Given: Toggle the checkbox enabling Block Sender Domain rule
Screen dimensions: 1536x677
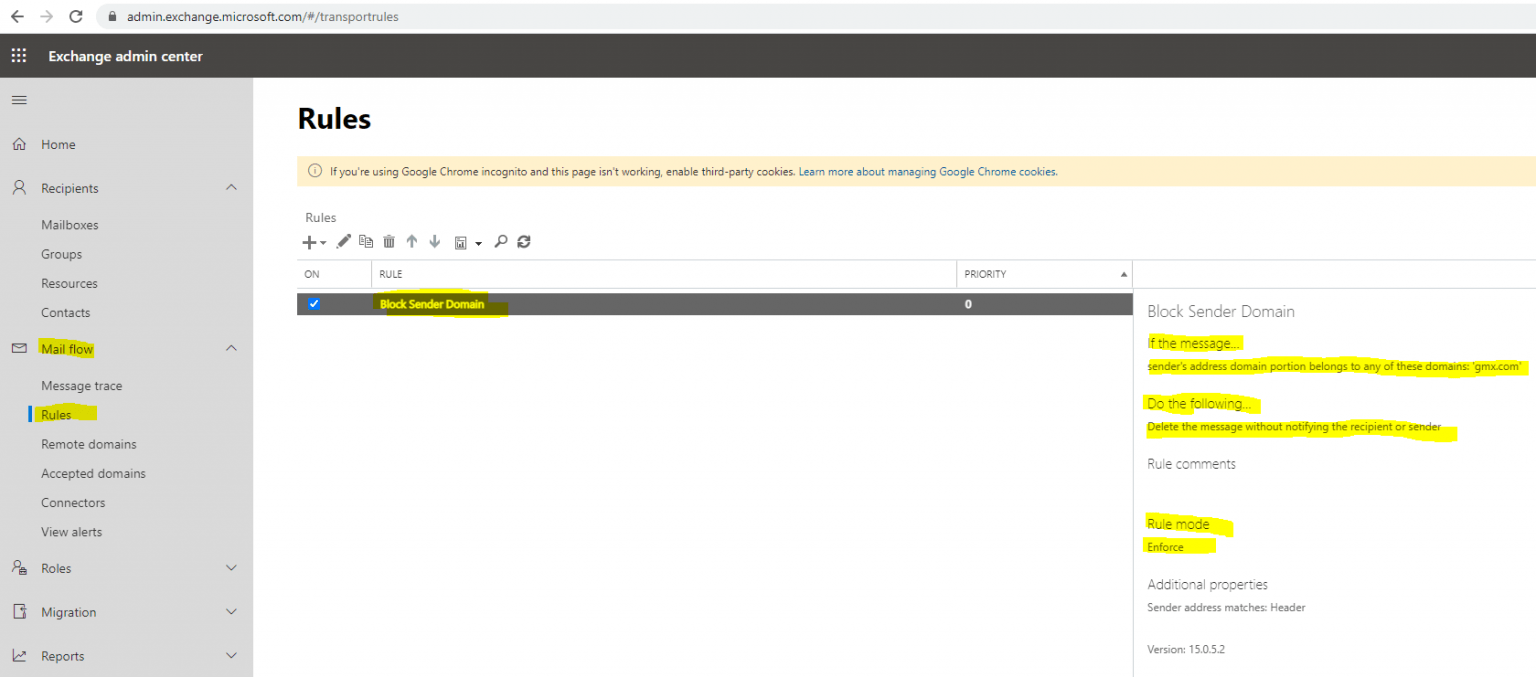Looking at the screenshot, I should coord(314,304).
